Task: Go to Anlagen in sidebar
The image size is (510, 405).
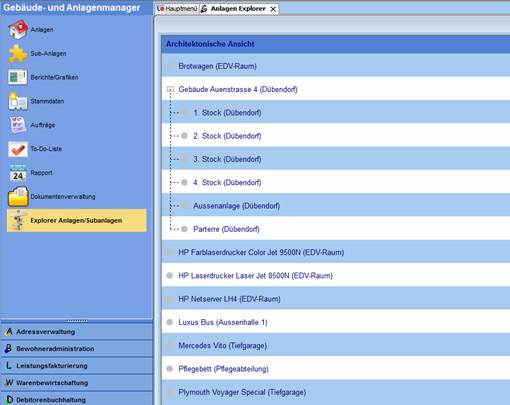Action: point(42,30)
